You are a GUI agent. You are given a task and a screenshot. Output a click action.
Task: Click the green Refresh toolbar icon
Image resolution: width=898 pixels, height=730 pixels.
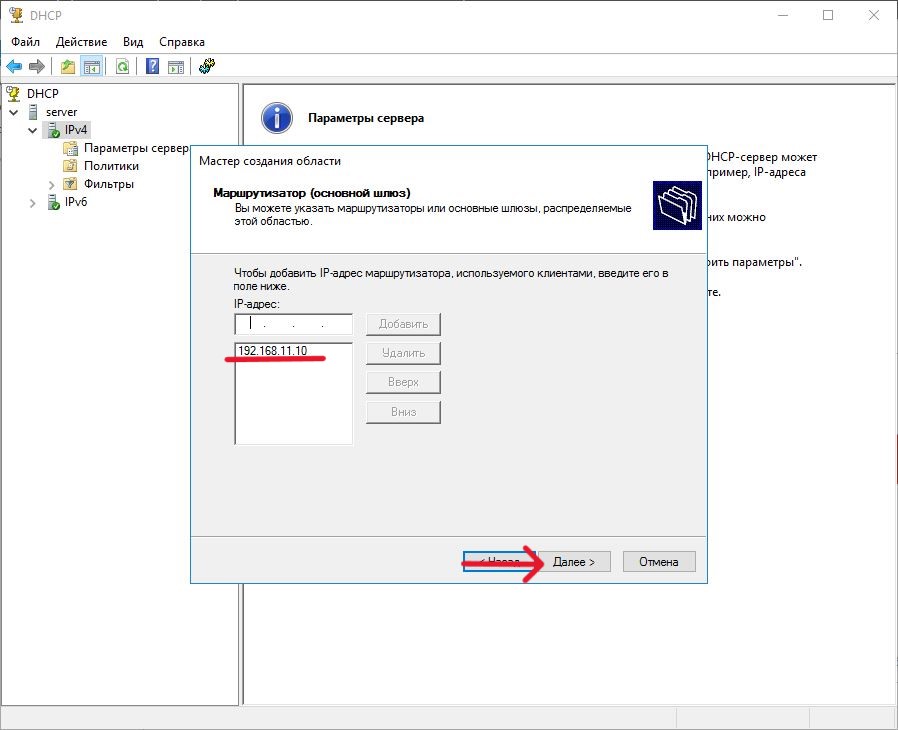122,67
